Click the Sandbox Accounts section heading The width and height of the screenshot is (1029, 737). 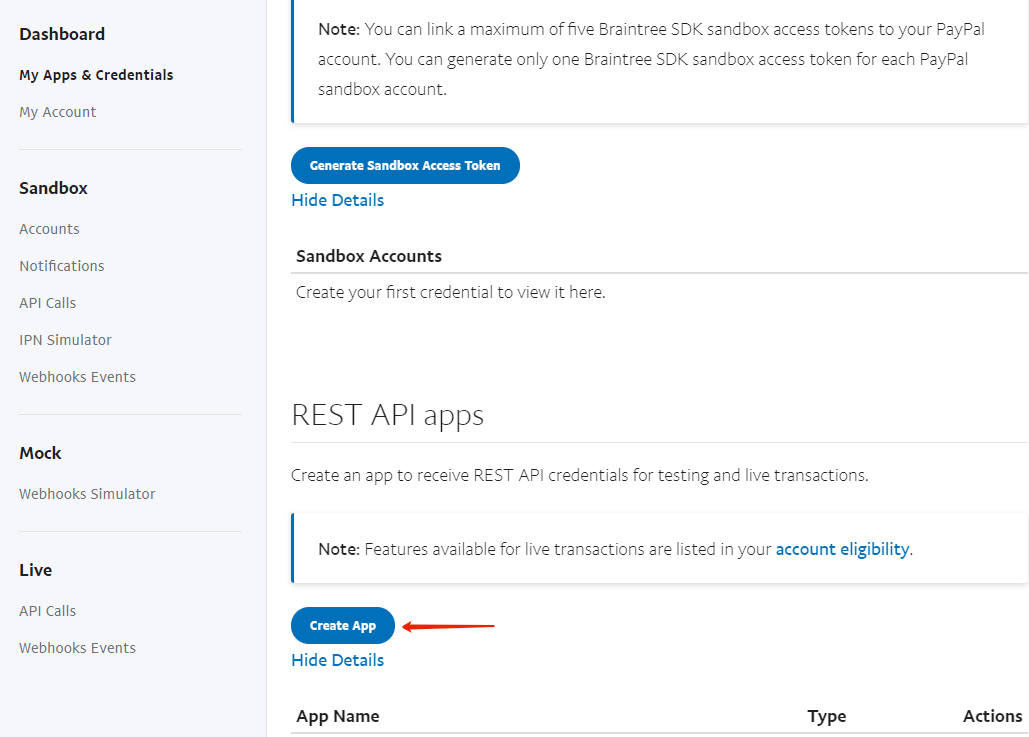(x=369, y=256)
